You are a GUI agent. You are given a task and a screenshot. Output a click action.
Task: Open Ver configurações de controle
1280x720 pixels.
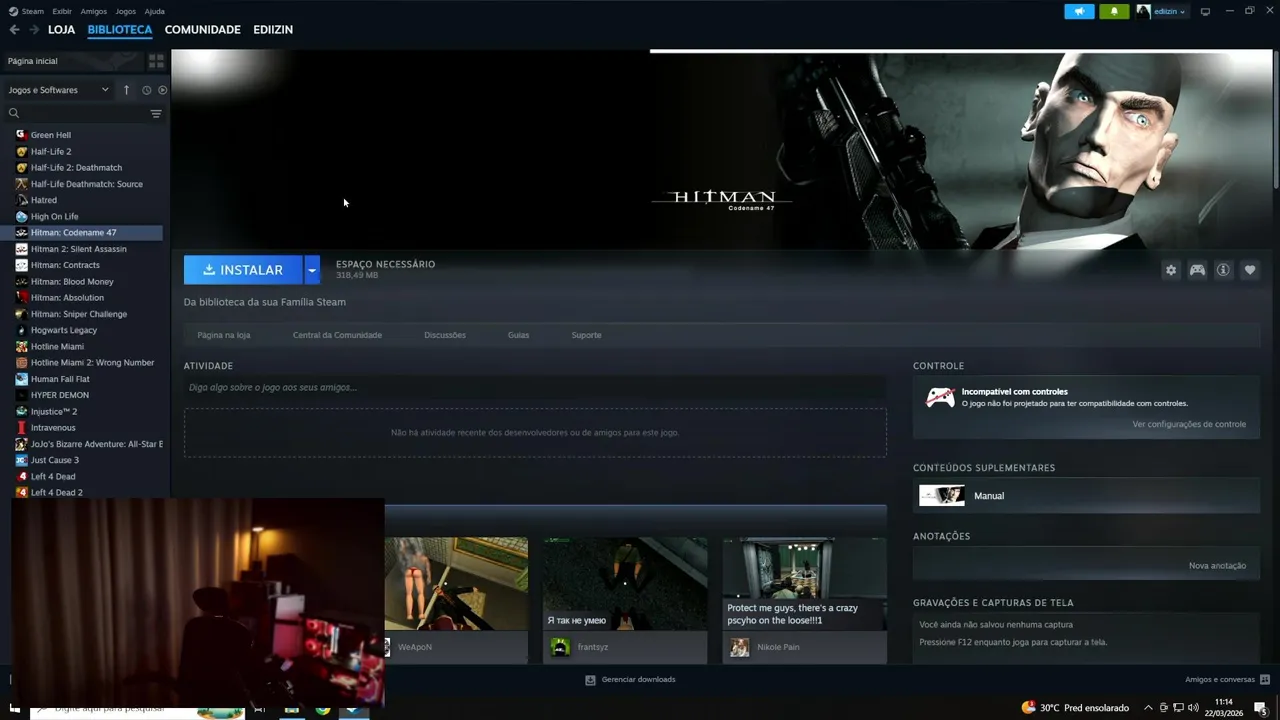tap(1189, 424)
